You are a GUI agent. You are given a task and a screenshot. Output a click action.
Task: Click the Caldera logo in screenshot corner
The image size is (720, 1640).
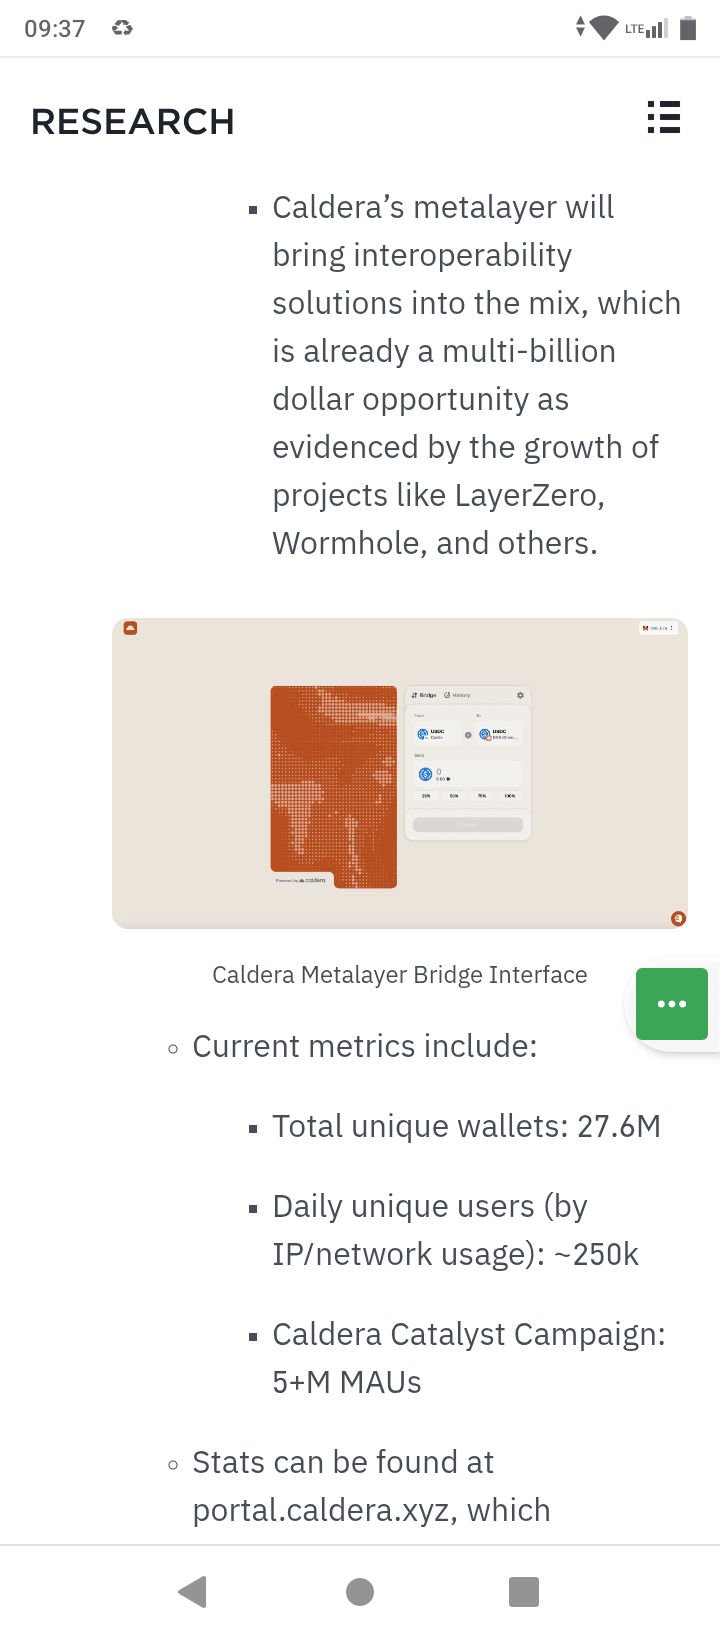coord(130,628)
